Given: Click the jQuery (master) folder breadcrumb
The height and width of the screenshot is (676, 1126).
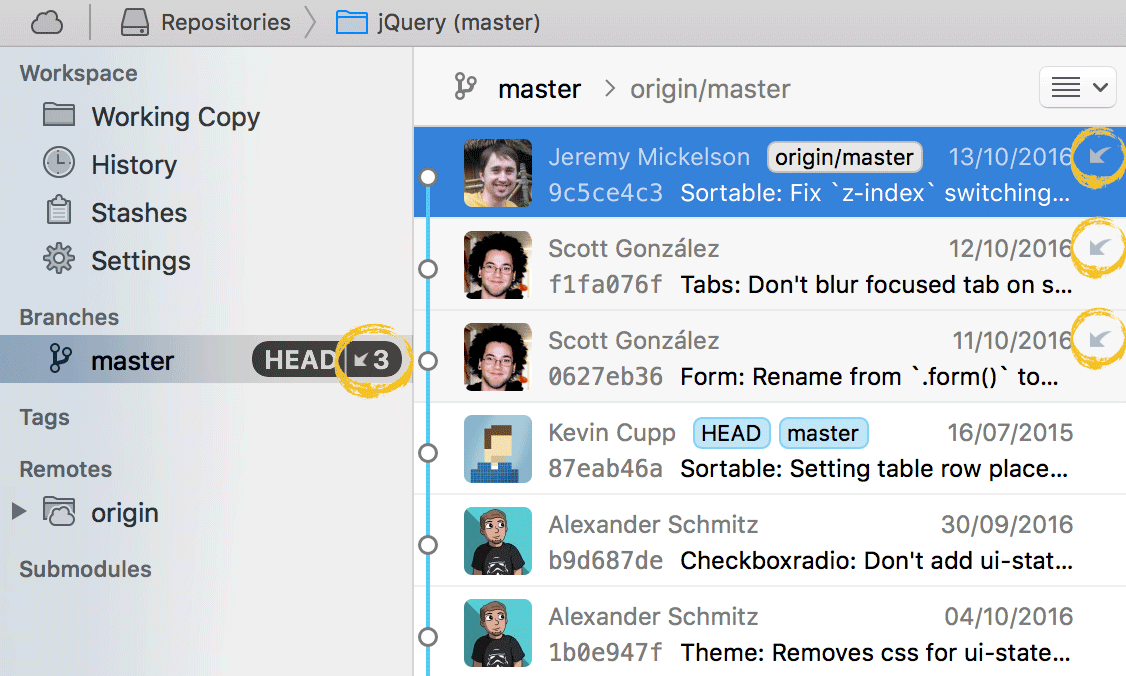Looking at the screenshot, I should 438,22.
